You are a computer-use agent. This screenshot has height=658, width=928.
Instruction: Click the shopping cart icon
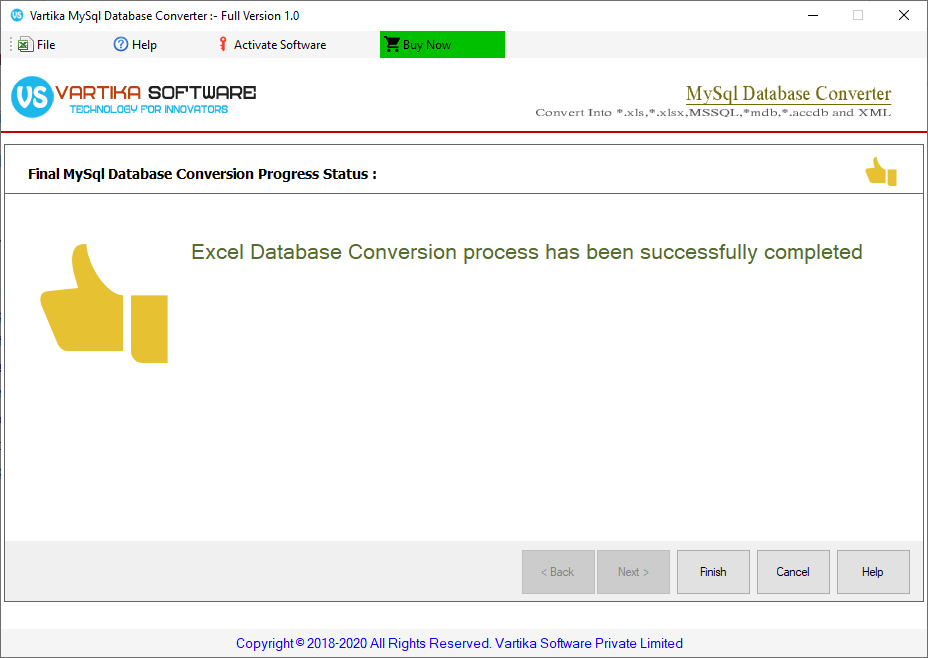392,44
